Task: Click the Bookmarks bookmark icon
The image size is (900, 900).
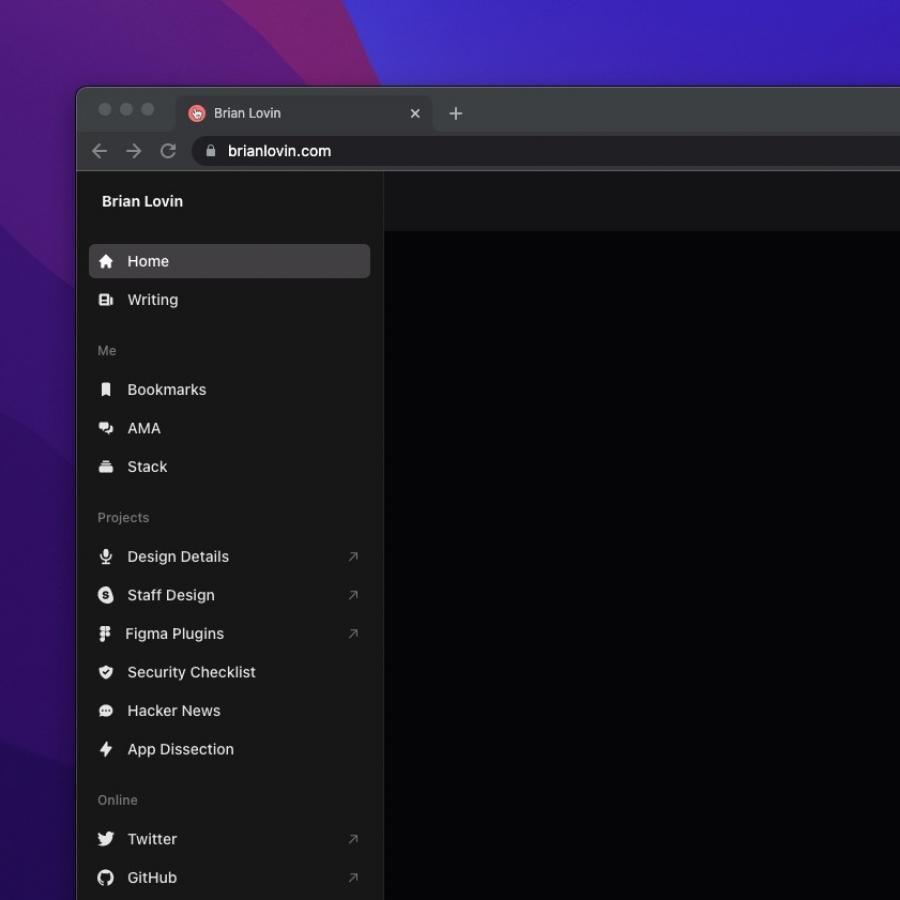Action: (x=106, y=389)
